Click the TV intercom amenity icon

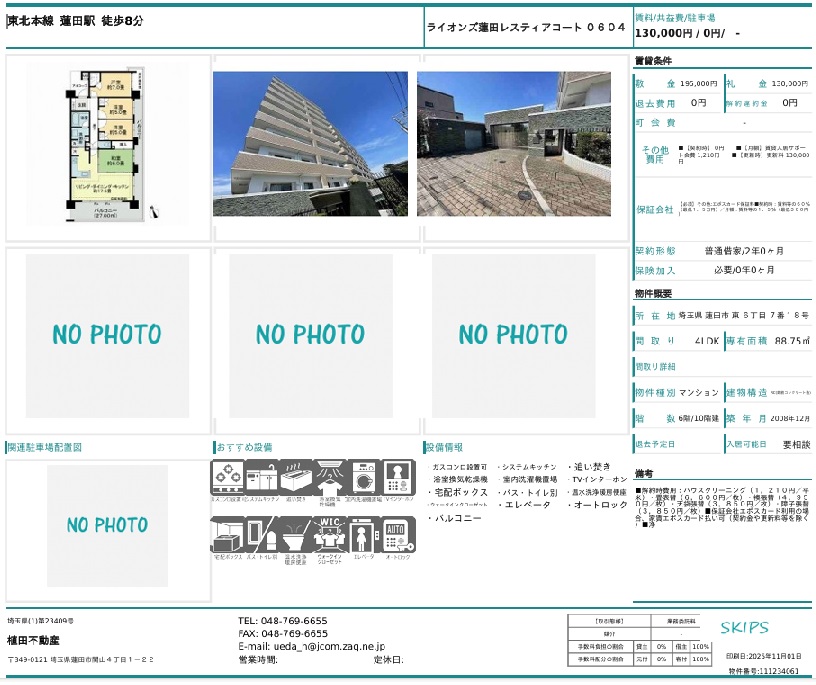tap(398, 477)
